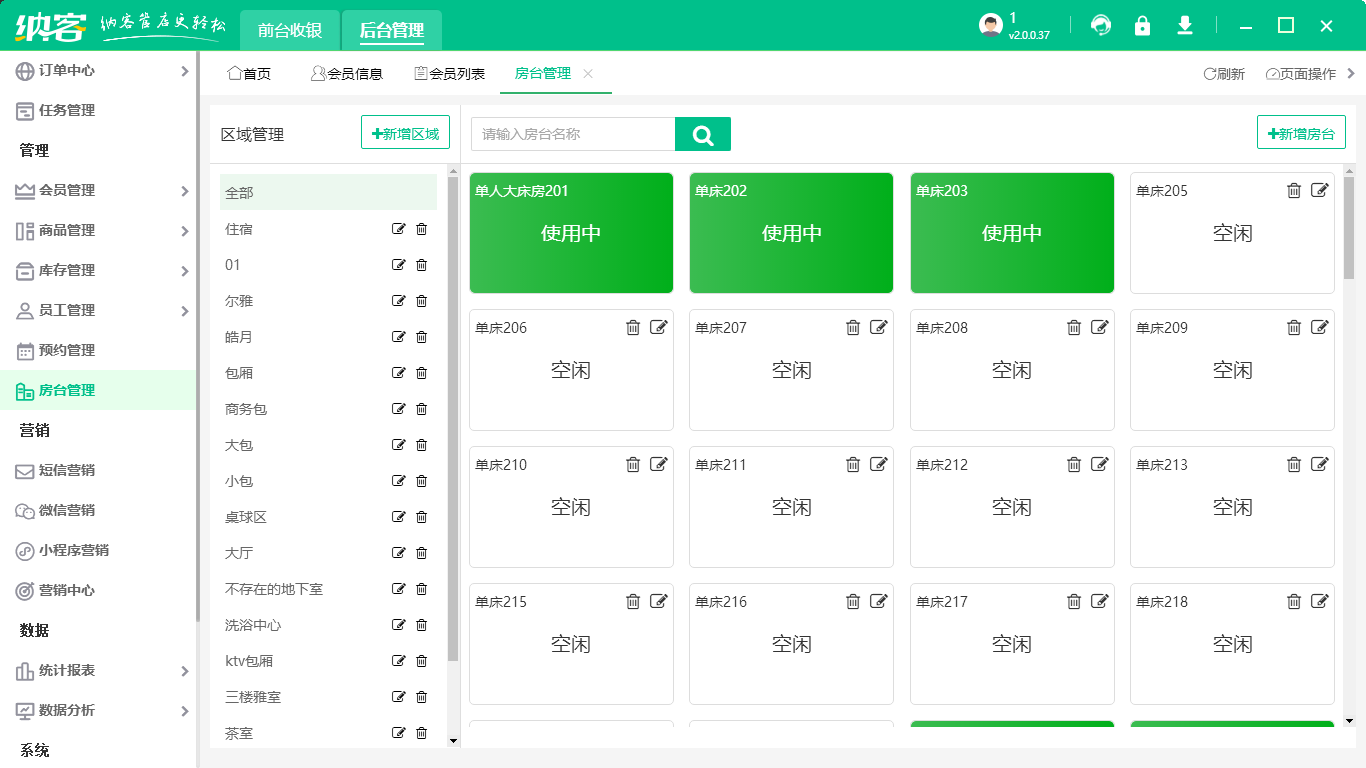Select the 不存在的地下室 area
The width and height of the screenshot is (1366, 768).
point(274,589)
